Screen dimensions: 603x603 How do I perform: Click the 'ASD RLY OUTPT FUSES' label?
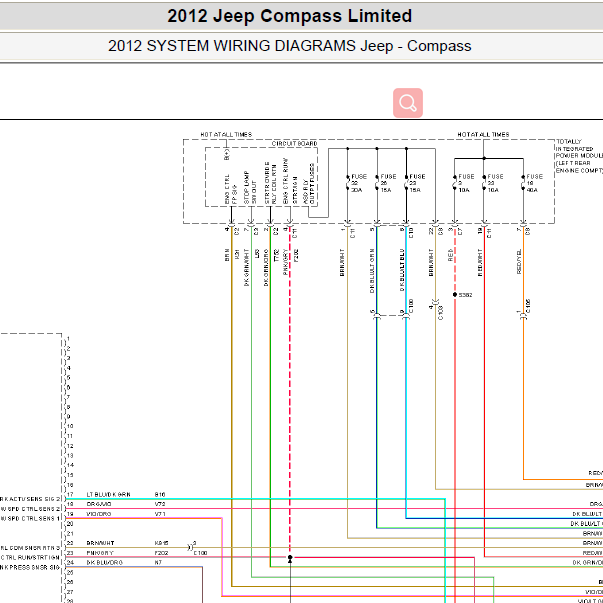[309, 184]
